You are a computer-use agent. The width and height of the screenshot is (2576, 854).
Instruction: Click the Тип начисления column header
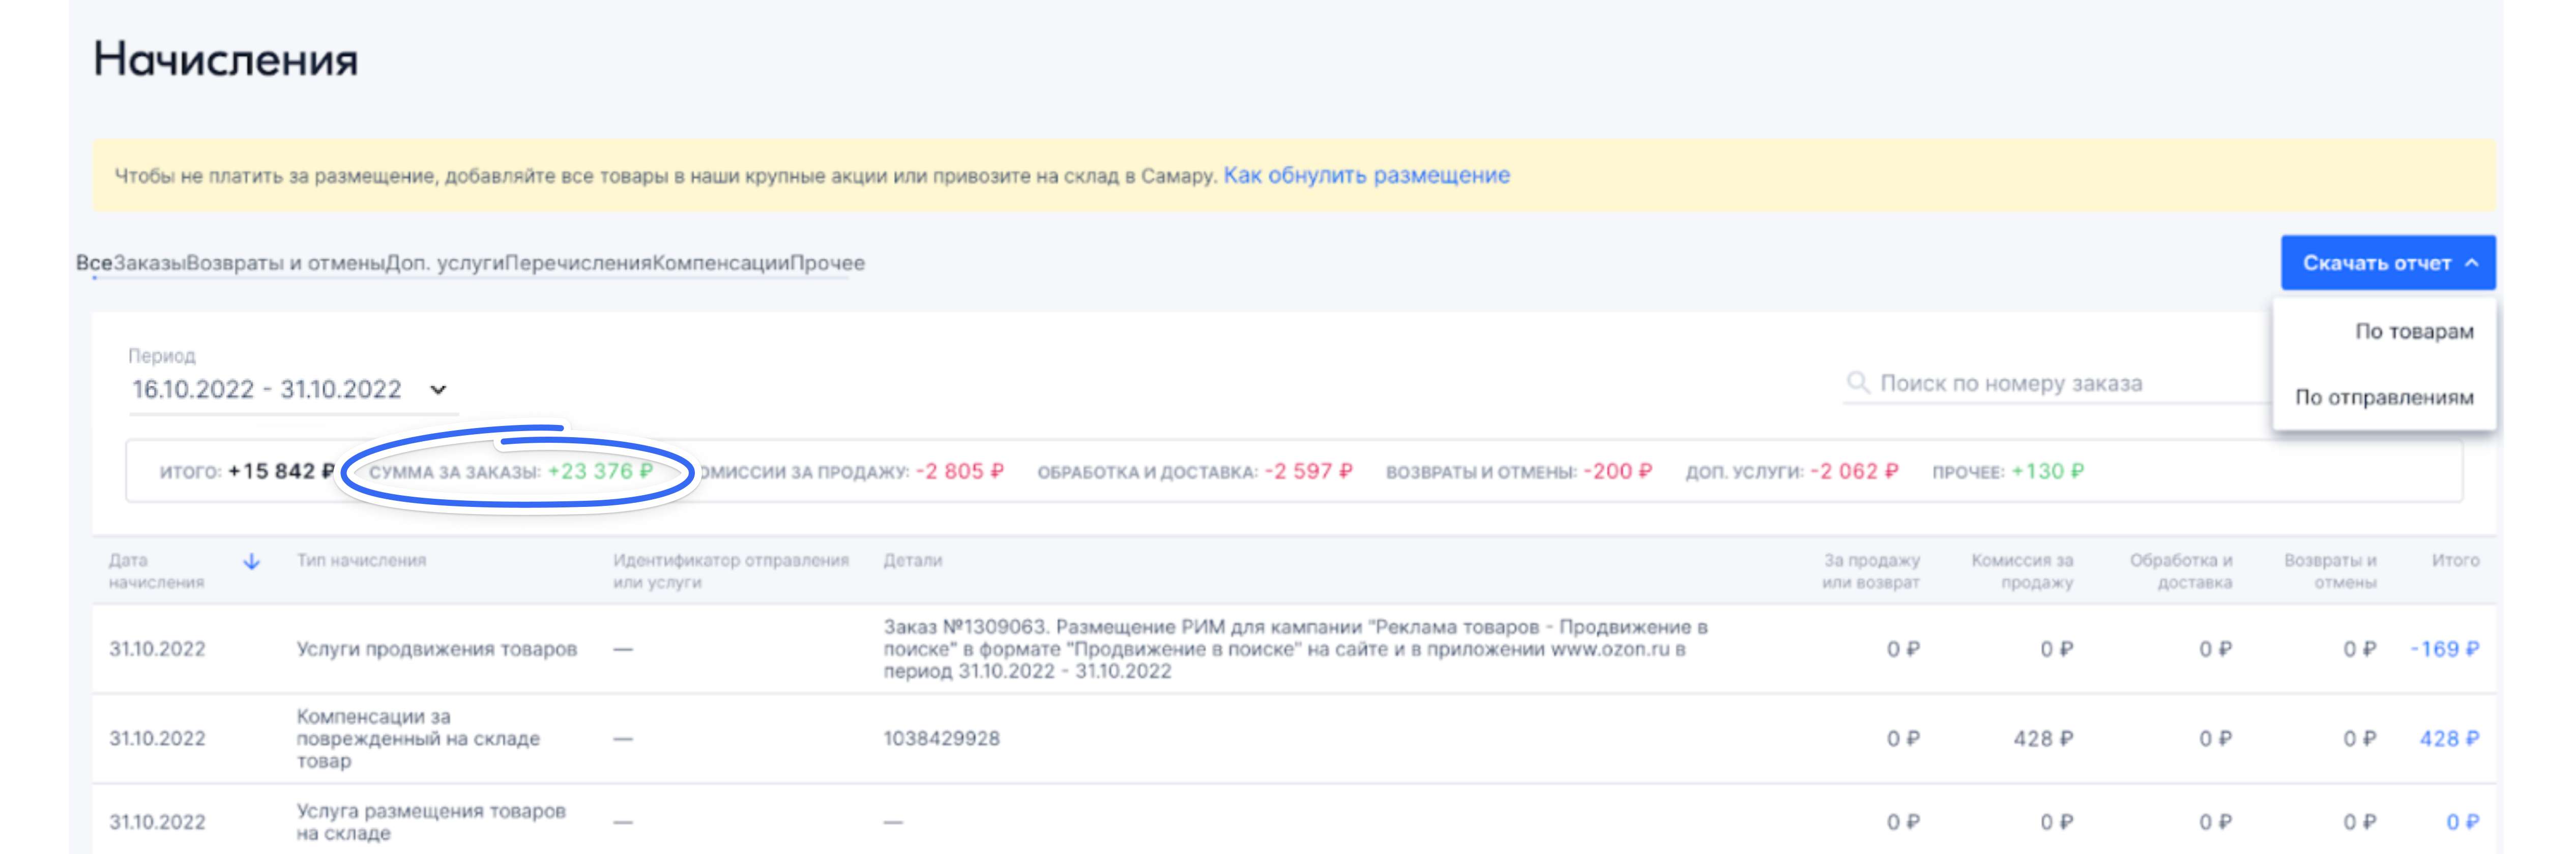[361, 560]
